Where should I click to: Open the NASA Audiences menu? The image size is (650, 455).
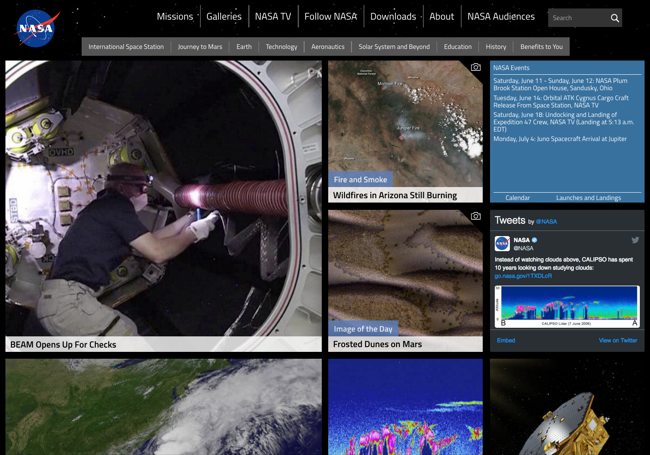click(x=501, y=17)
